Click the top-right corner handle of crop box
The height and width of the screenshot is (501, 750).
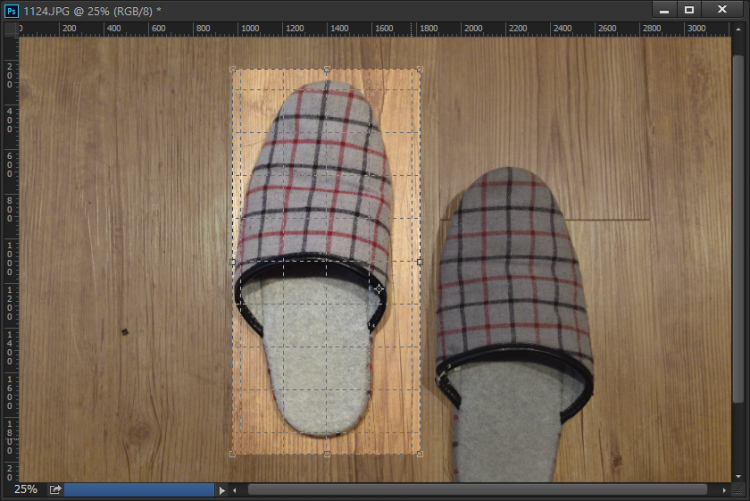click(x=419, y=70)
